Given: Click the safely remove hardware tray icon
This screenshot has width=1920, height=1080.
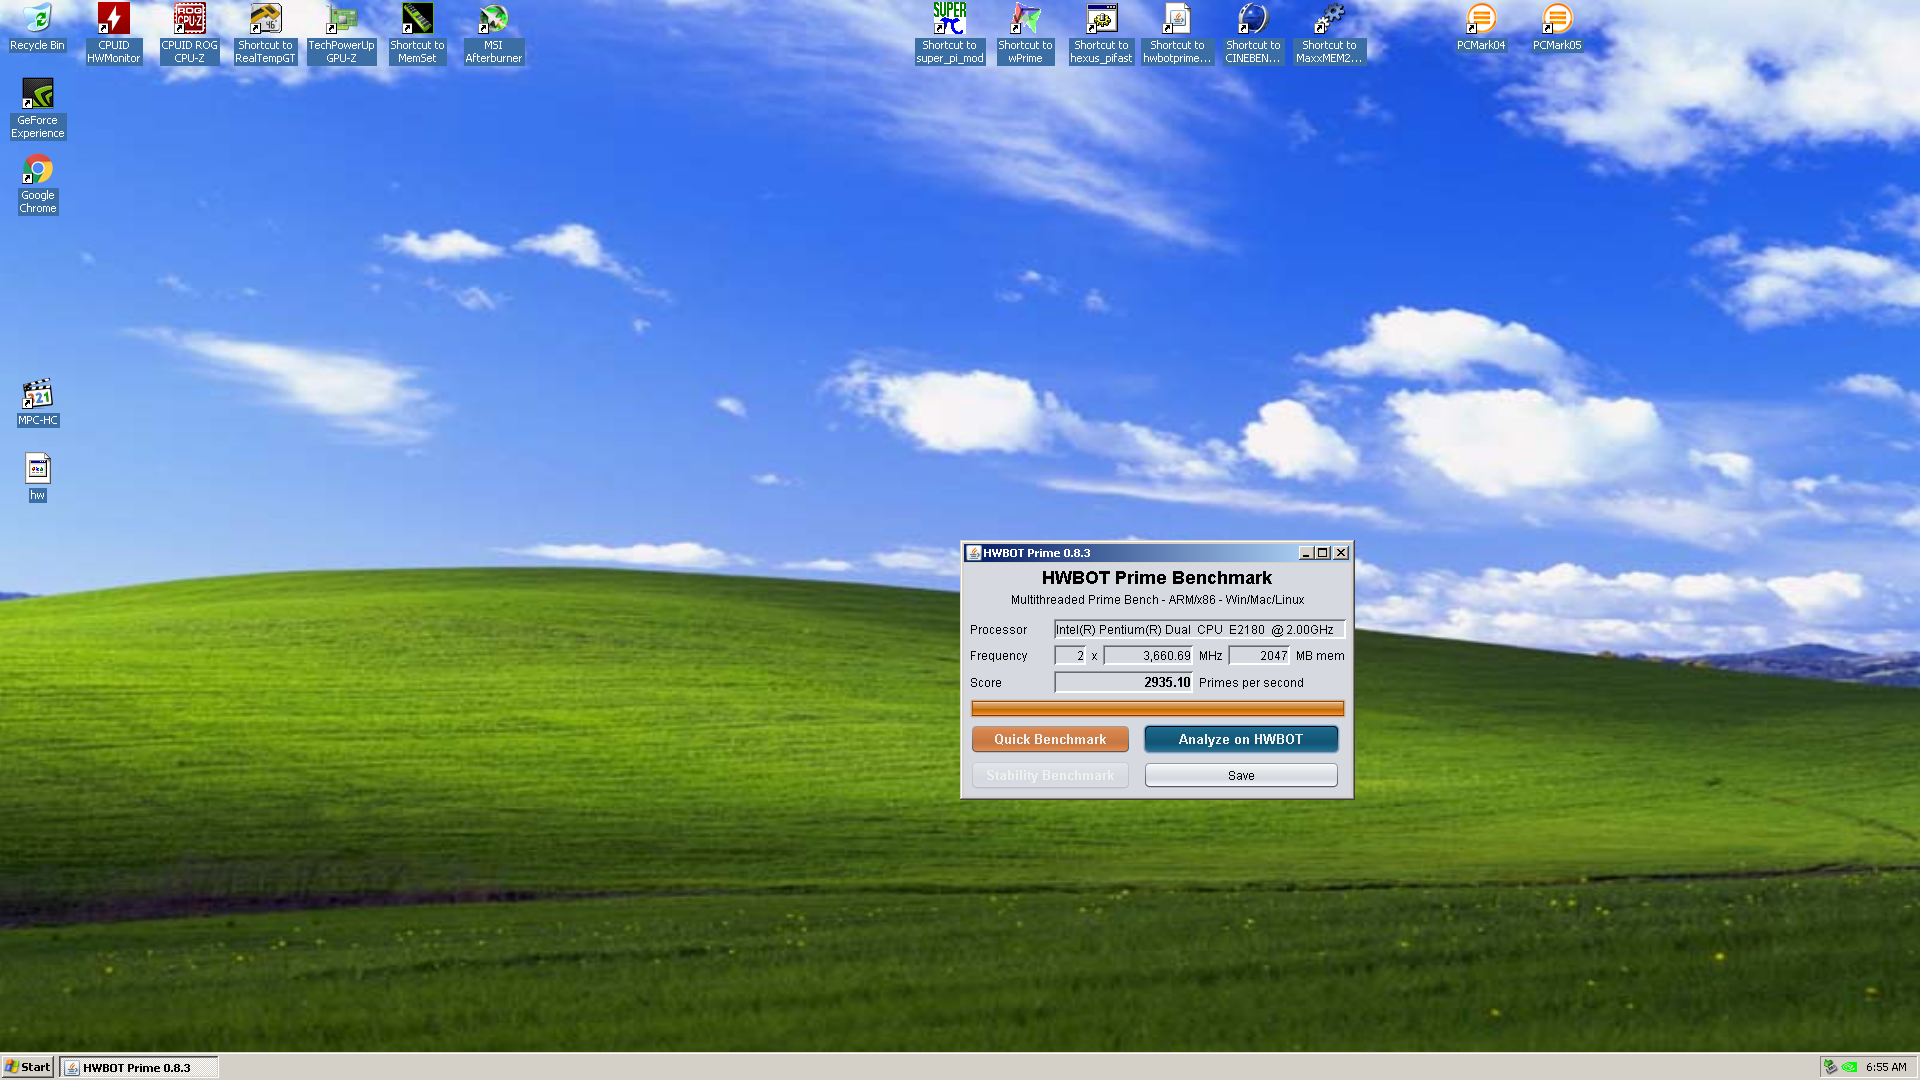Looking at the screenshot, I should tap(1830, 1067).
